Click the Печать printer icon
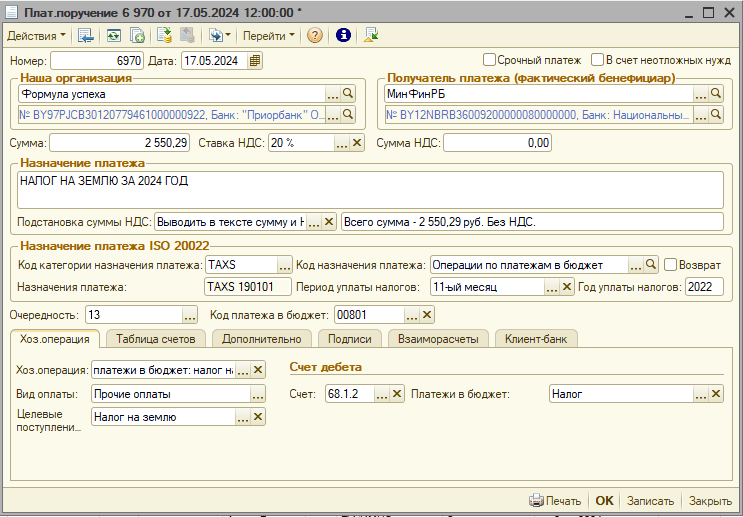Viewport: 743px width, 517px height. coord(536,500)
